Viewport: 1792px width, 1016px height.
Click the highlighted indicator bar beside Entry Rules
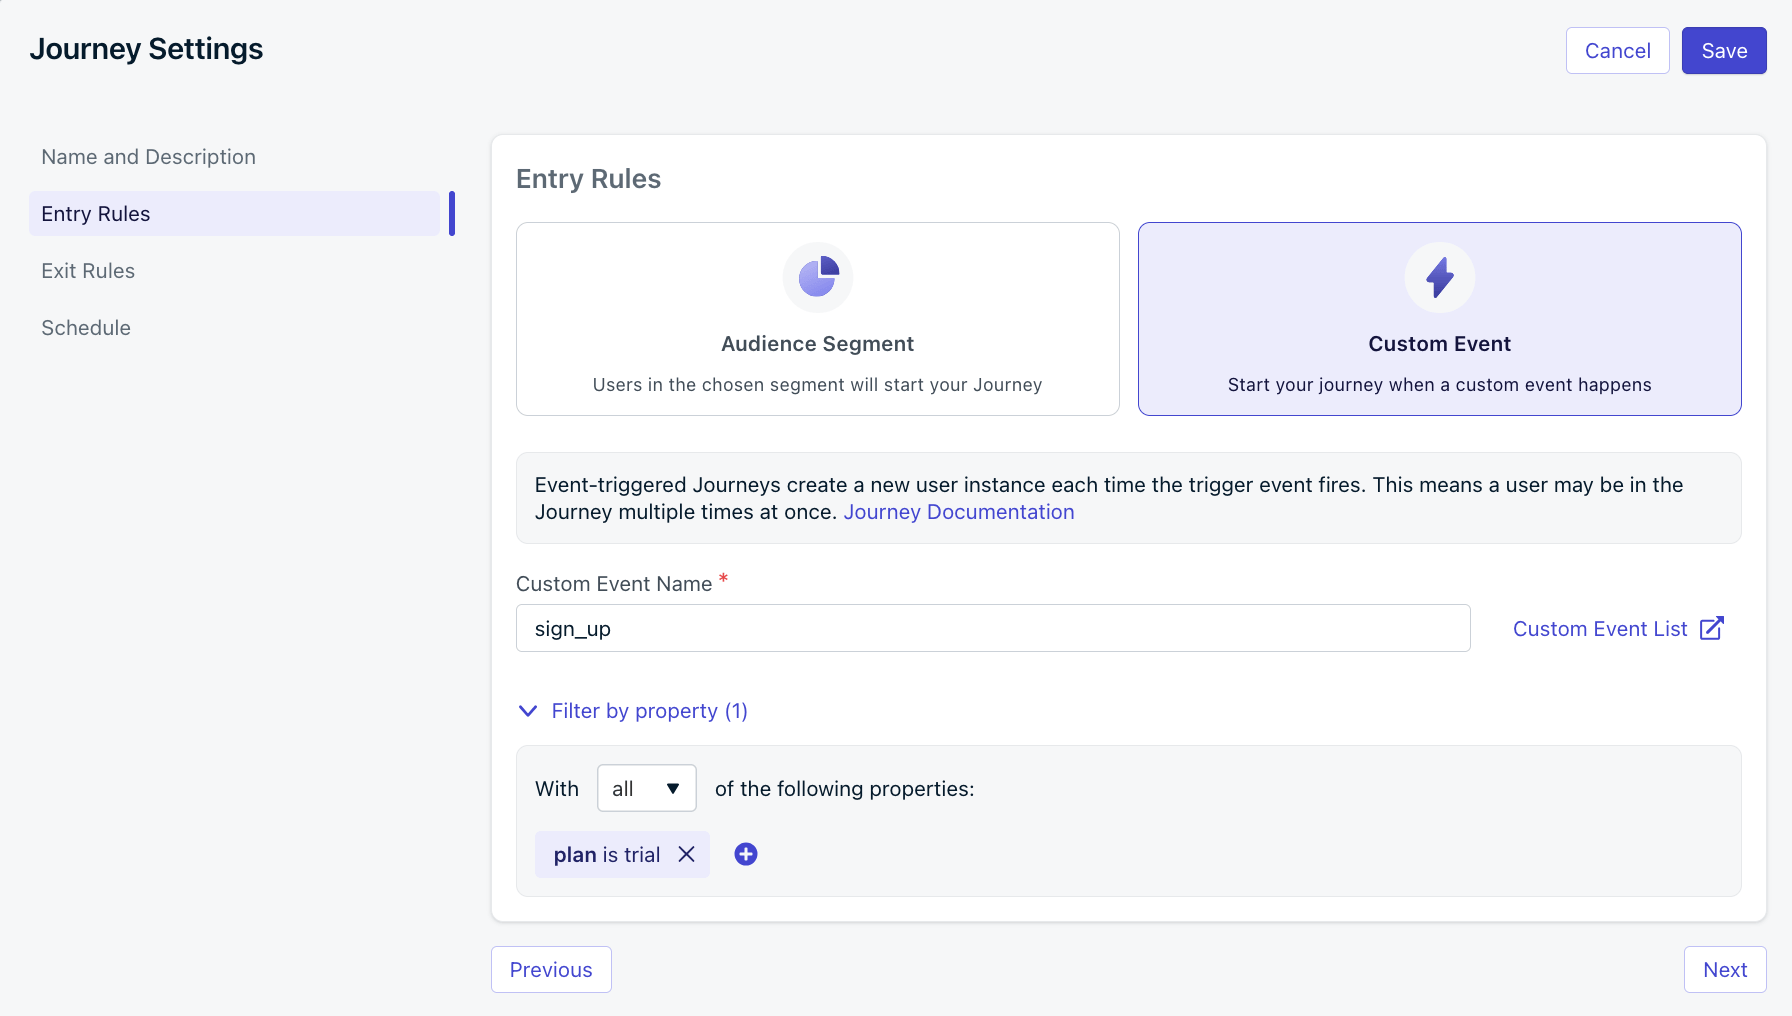pyautogui.click(x=452, y=213)
